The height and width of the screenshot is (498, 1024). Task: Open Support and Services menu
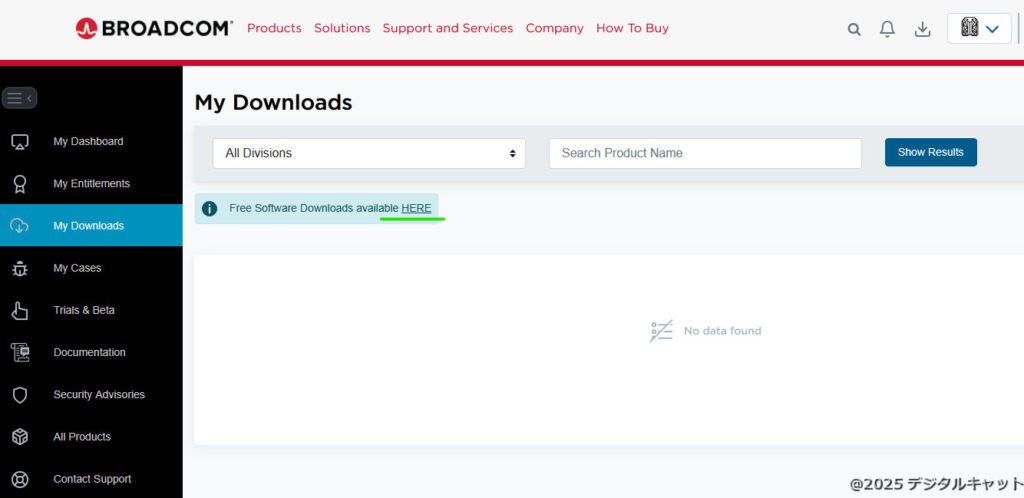point(447,28)
